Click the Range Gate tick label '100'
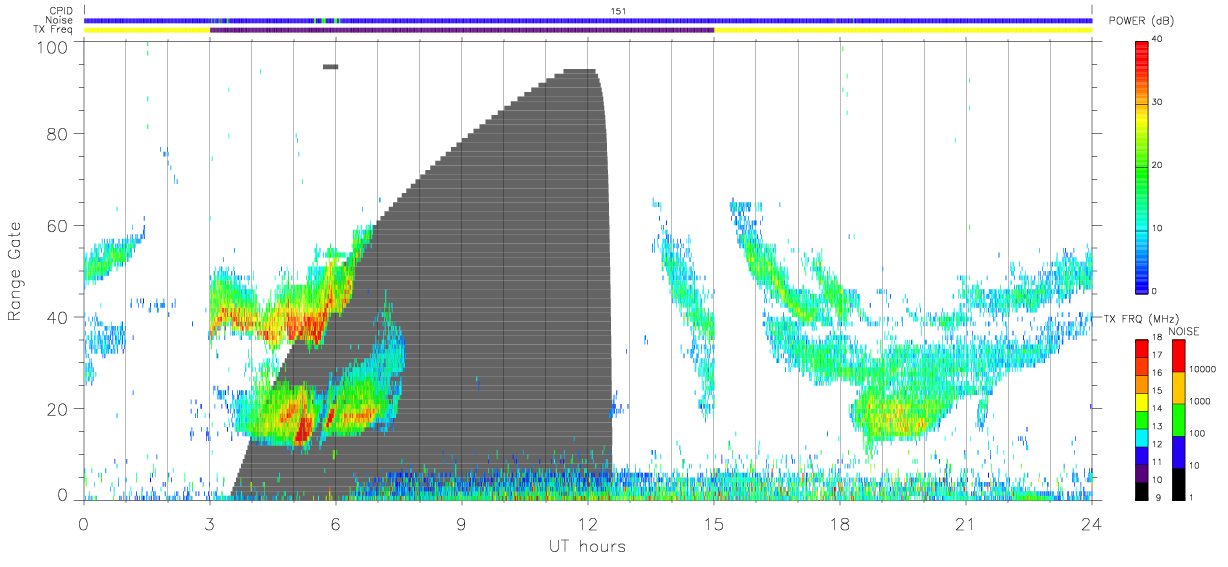Viewport: 1228px width, 567px height. click(x=52, y=47)
